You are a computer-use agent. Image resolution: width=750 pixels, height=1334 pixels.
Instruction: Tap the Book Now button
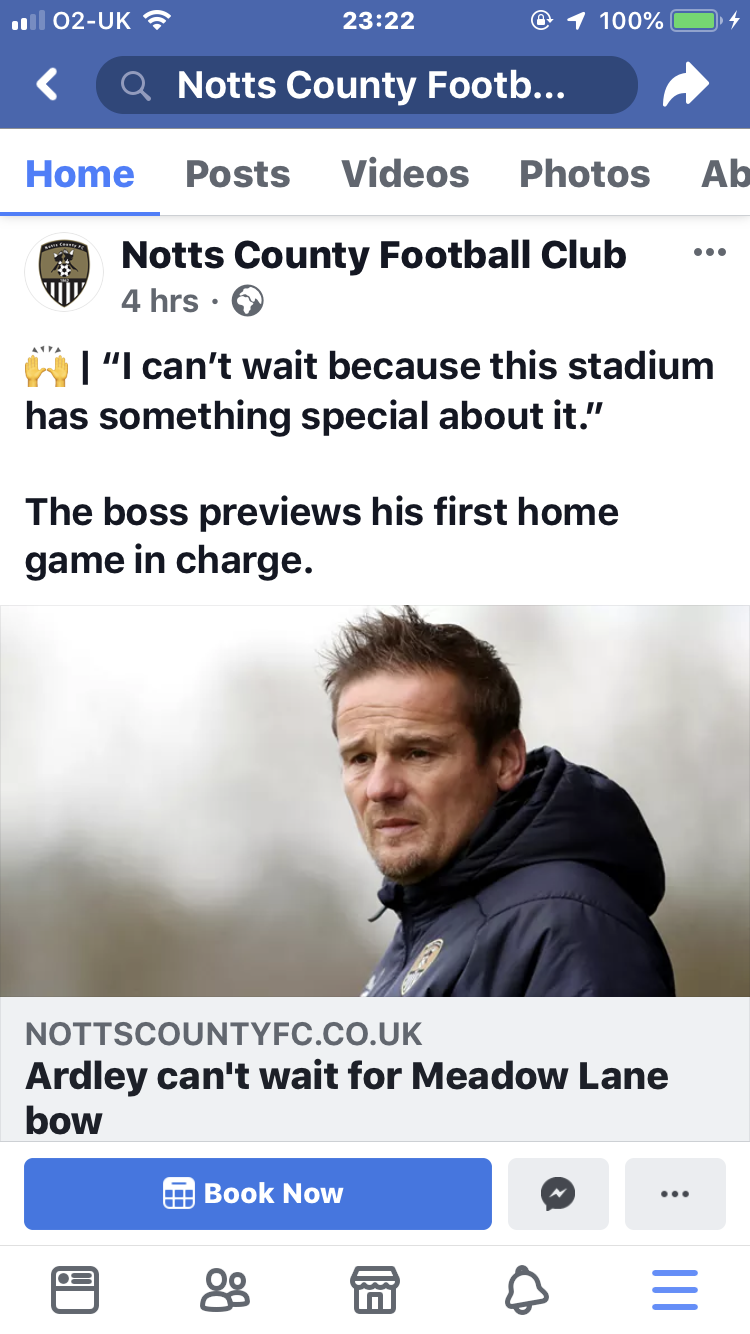(x=258, y=1193)
